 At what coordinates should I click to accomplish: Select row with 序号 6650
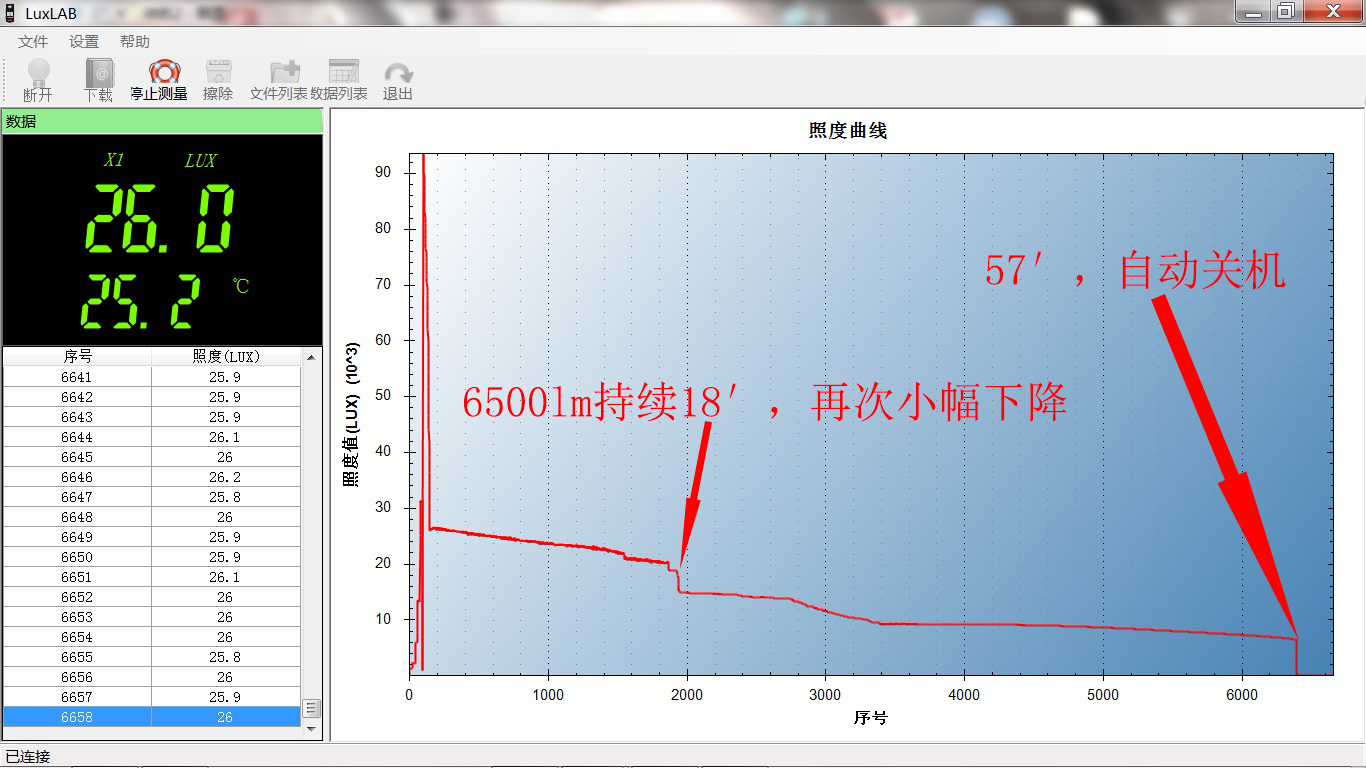(x=151, y=557)
